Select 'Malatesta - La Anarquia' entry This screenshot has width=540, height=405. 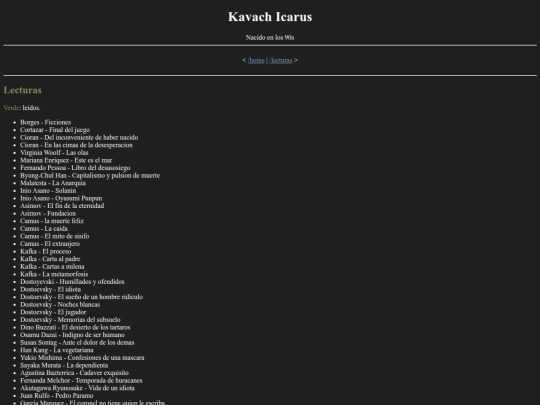pyautogui.click(x=53, y=183)
